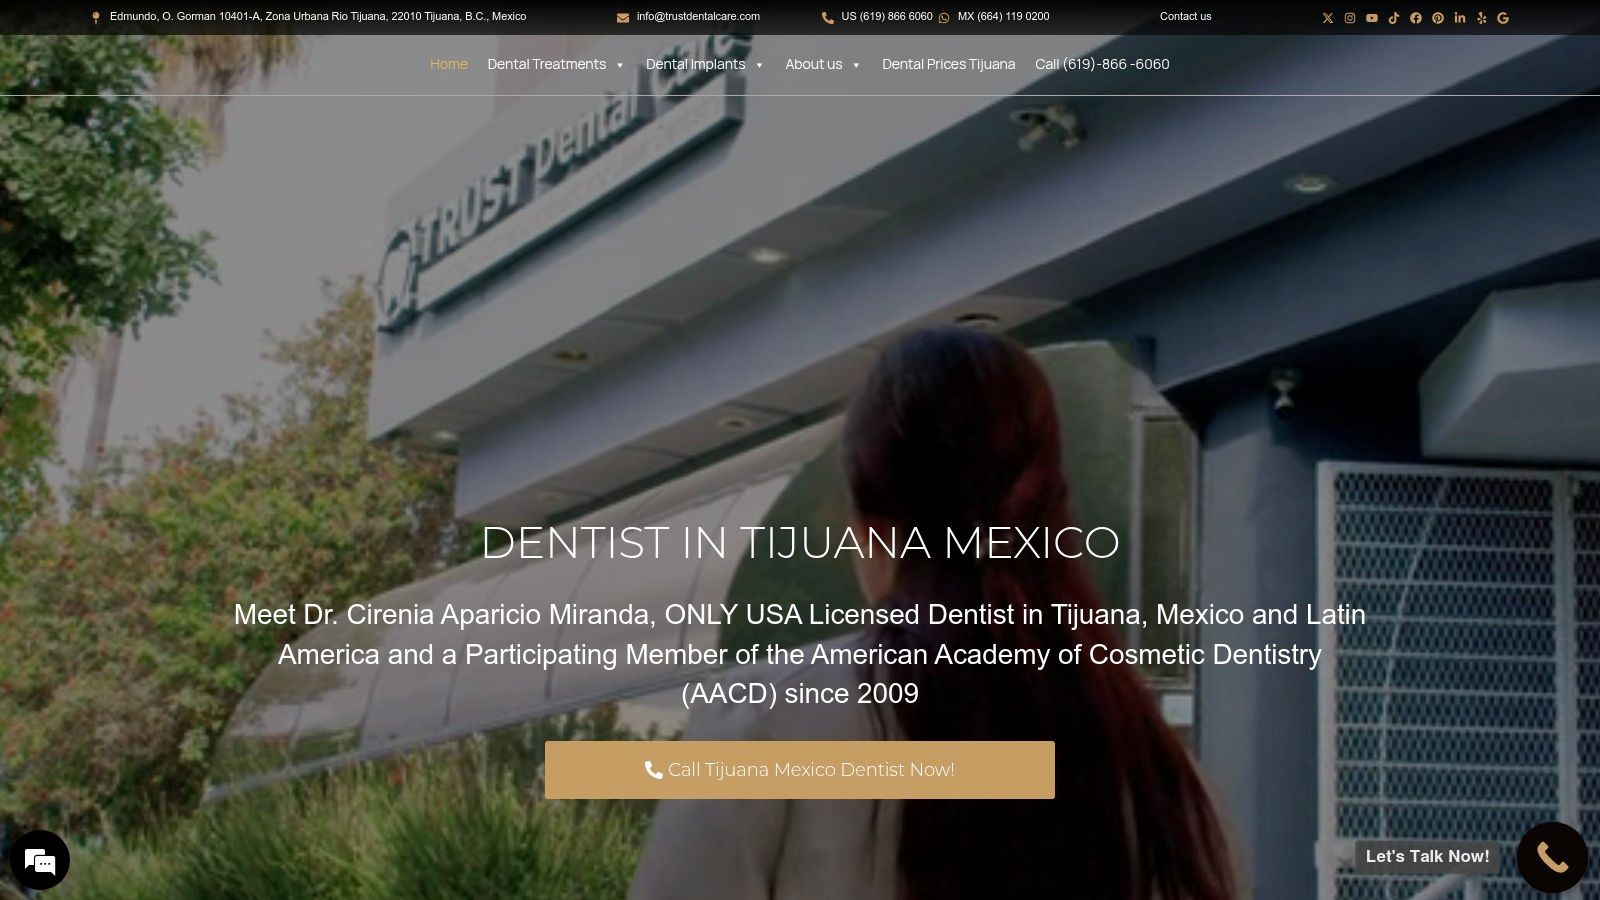Click the Contact us link
This screenshot has width=1600, height=900.
pos(1186,16)
